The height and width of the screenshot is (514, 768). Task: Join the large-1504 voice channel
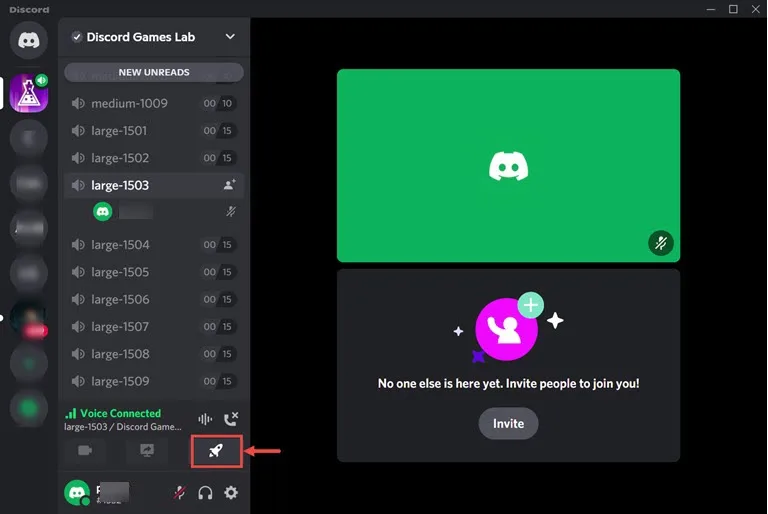(x=154, y=245)
